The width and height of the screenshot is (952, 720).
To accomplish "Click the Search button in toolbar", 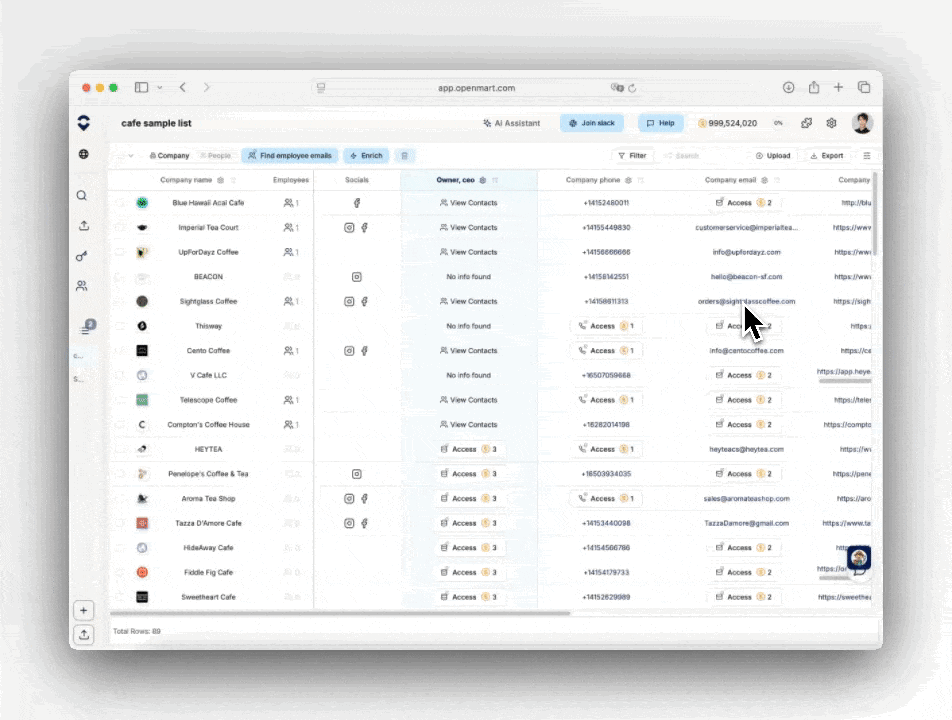I will tap(681, 156).
